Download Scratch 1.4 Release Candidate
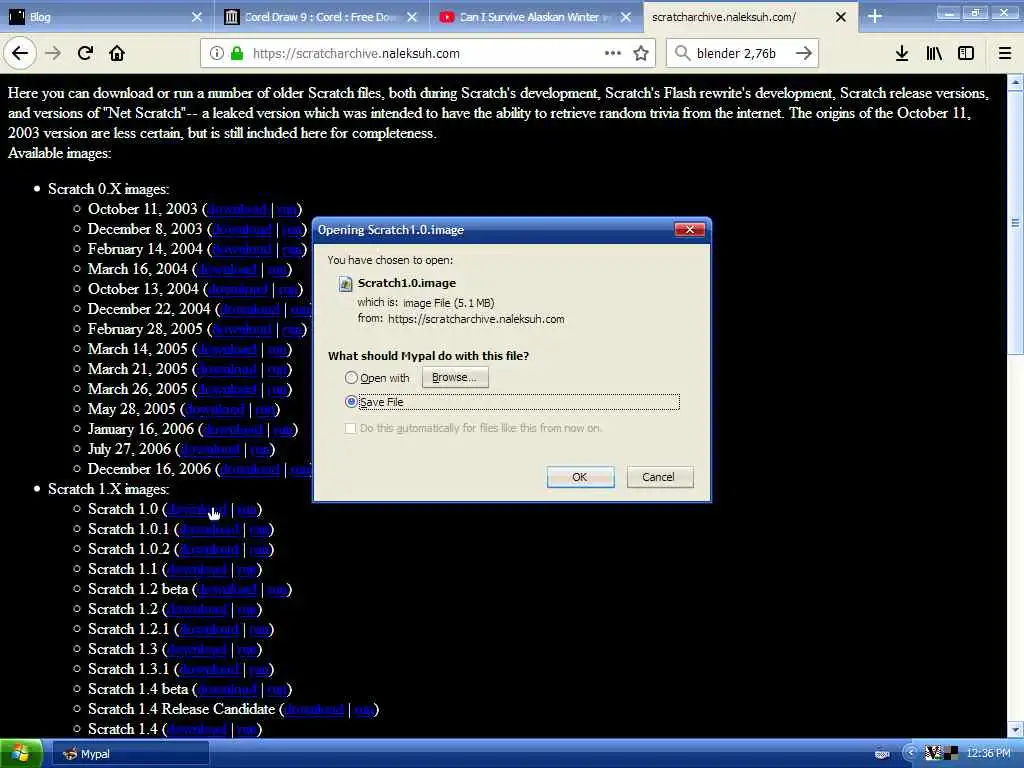Viewport: 1024px width, 768px height. coord(313,709)
